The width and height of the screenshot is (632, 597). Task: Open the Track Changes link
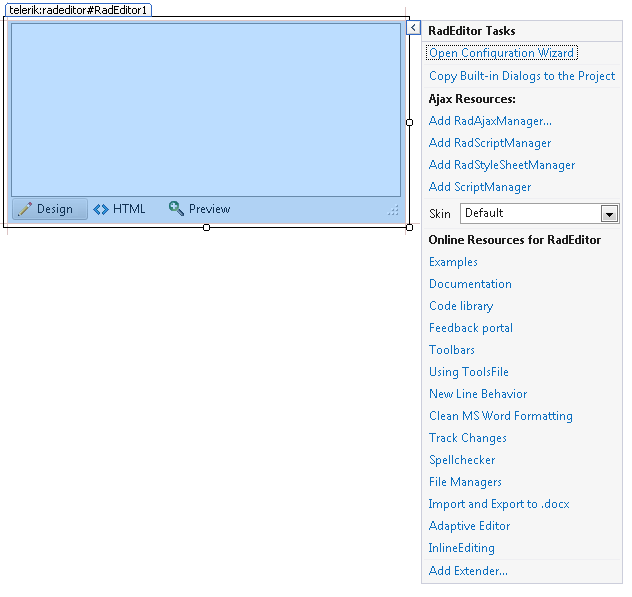point(468,438)
